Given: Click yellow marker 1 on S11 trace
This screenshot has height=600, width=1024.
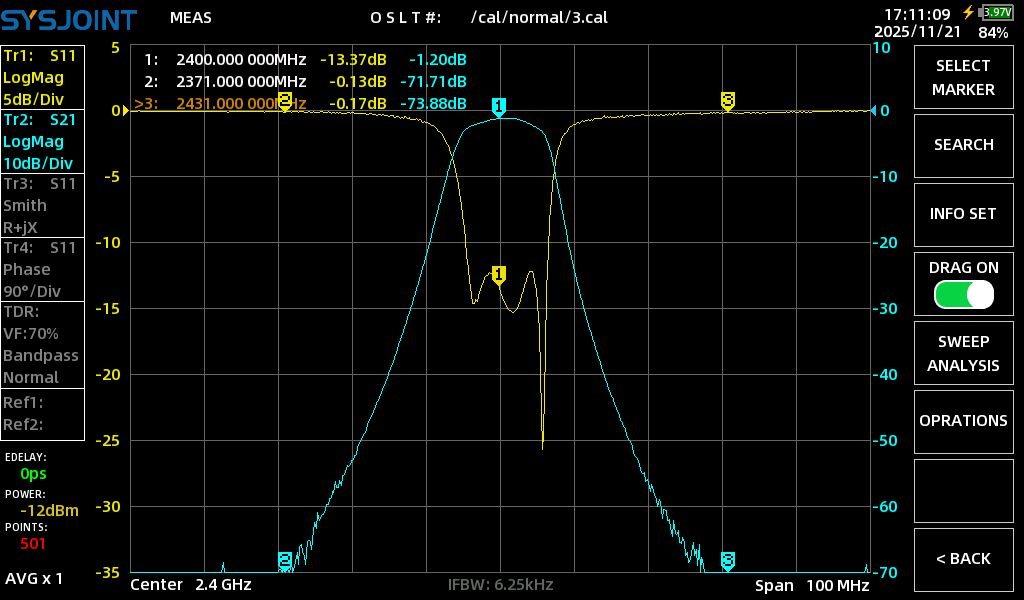Looking at the screenshot, I should [x=498, y=274].
